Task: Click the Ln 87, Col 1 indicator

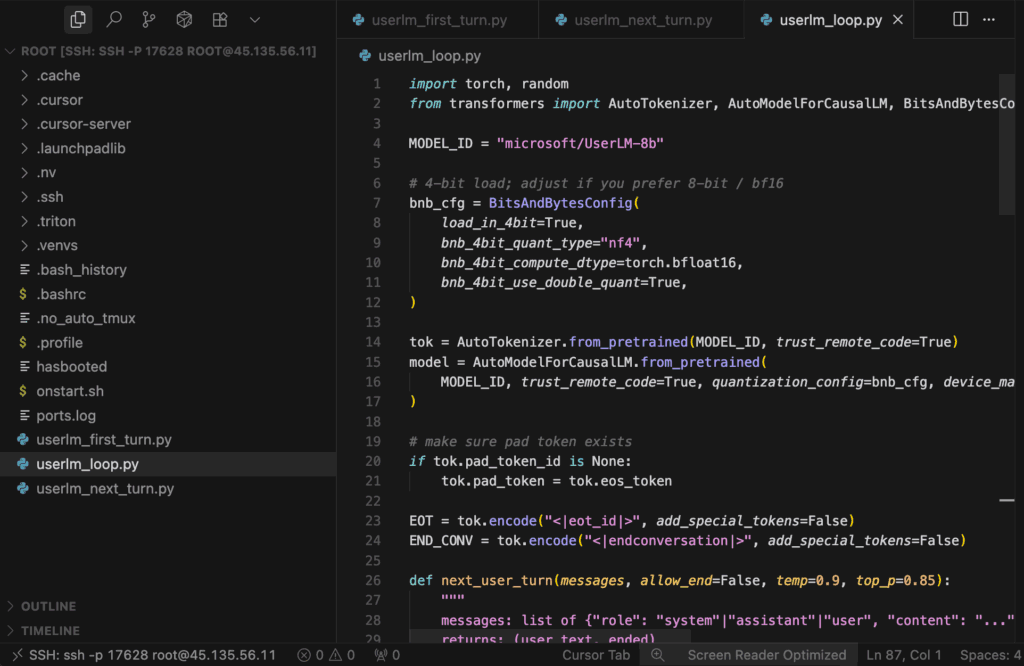Action: point(904,655)
